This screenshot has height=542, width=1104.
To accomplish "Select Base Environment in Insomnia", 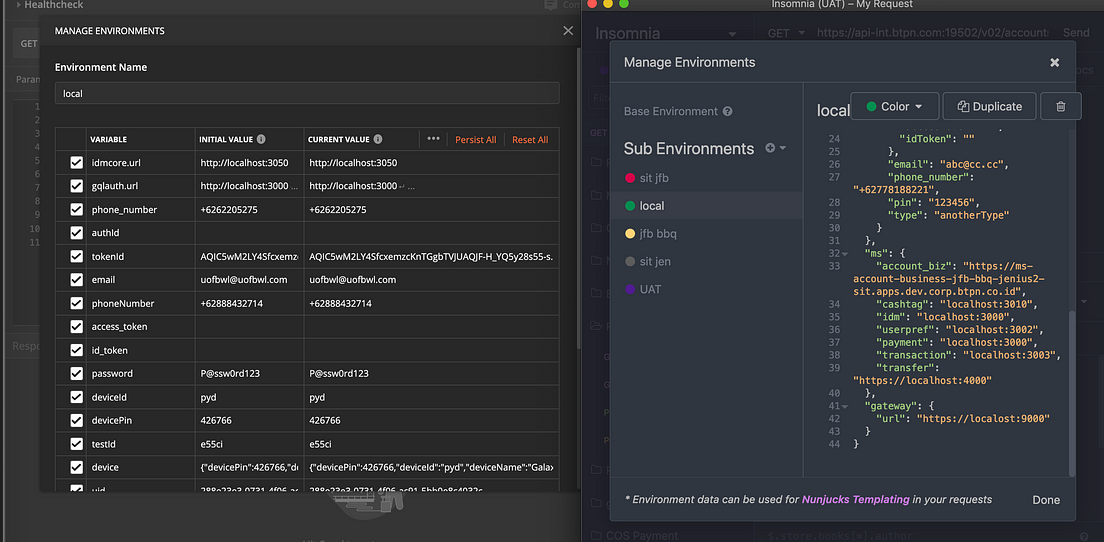I will coord(670,111).
